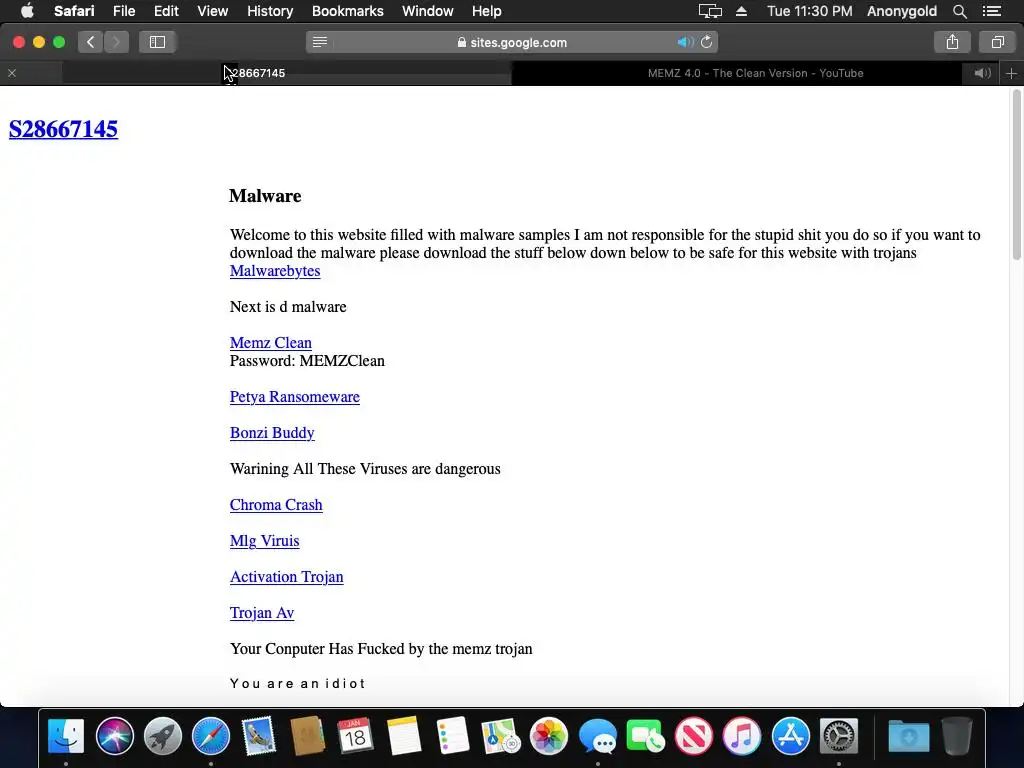
Task: Open the Malwarebytes link
Action: [x=275, y=271]
